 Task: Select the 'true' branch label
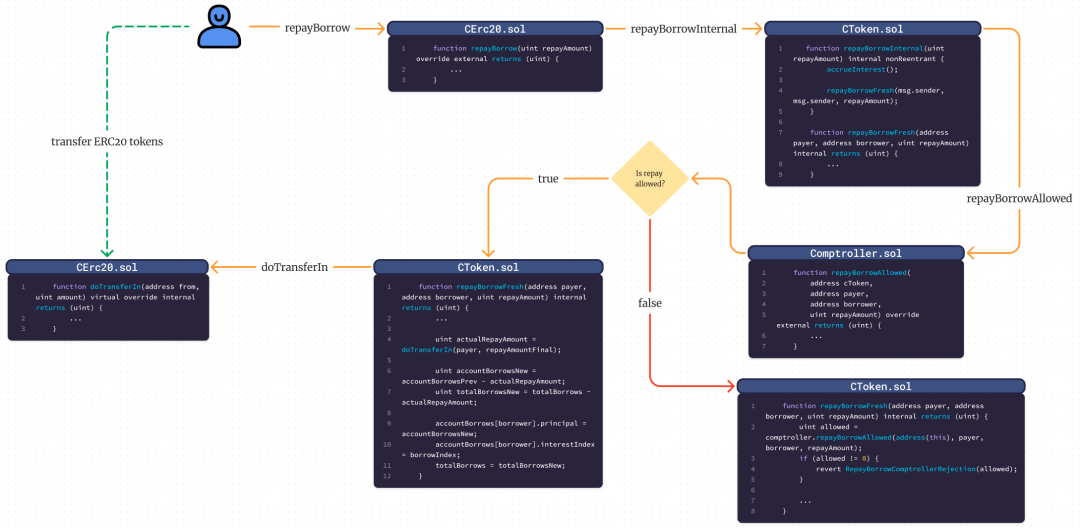pyautogui.click(x=548, y=179)
